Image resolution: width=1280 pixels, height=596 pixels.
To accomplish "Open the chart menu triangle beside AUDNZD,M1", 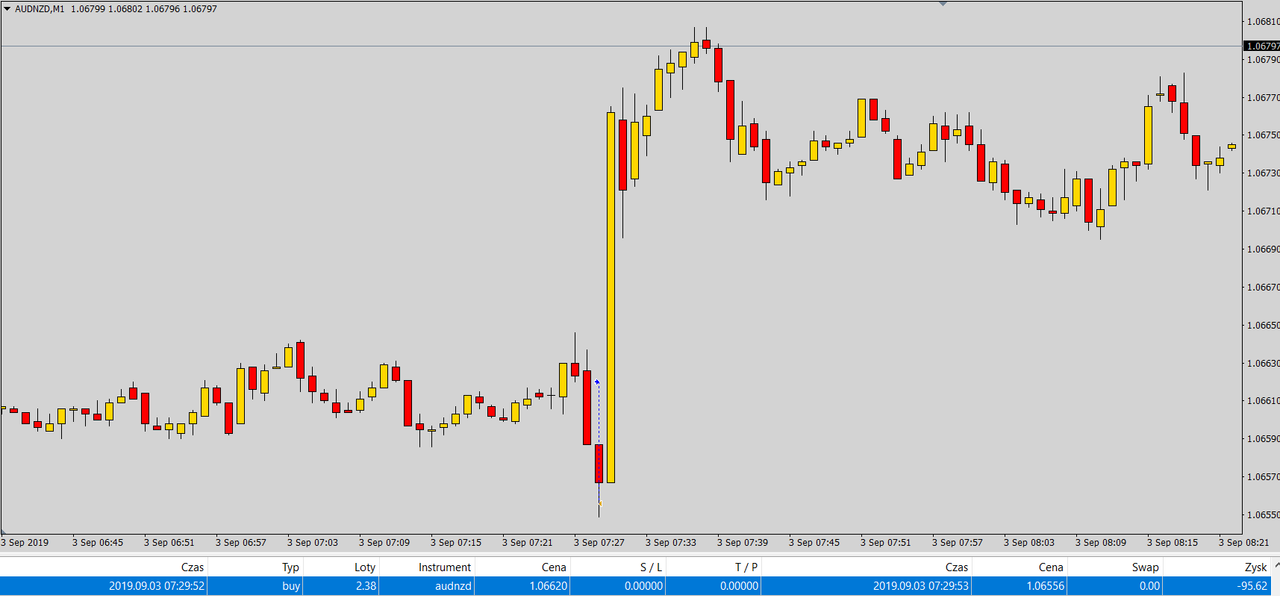I will click(x=6, y=9).
